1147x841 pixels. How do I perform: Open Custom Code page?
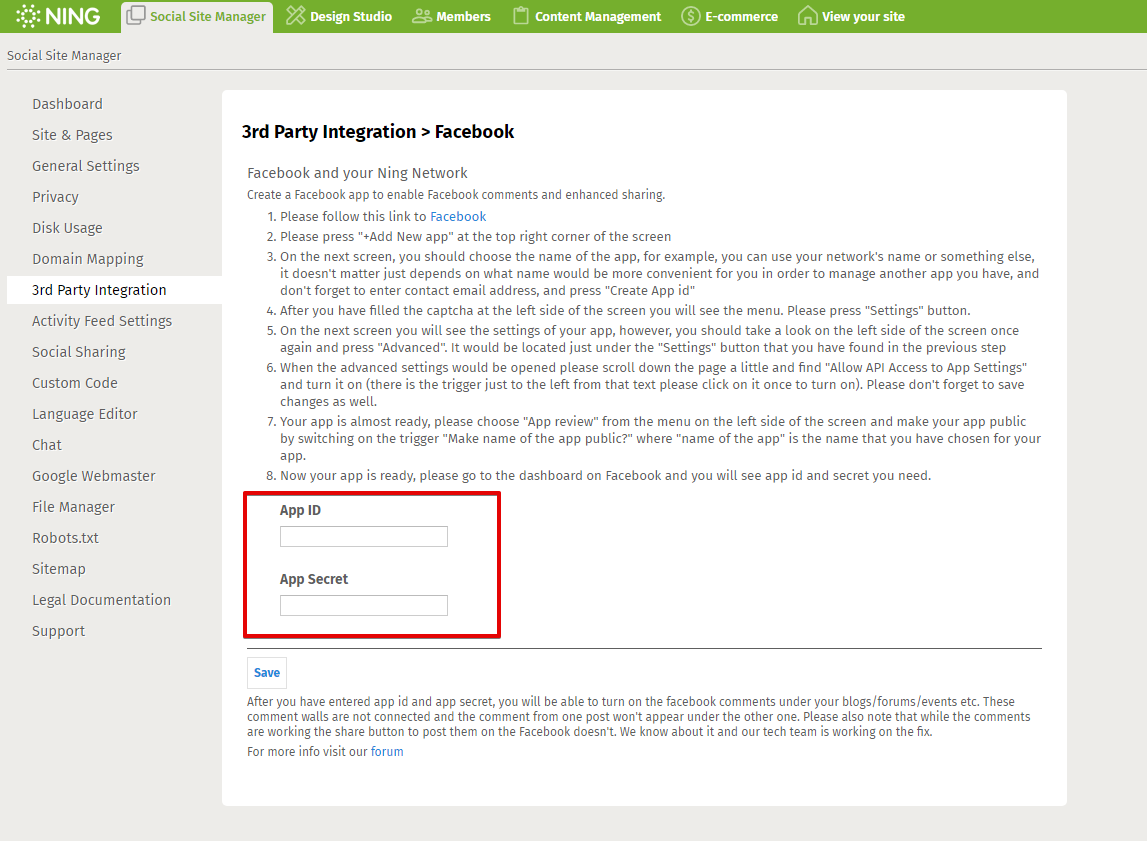75,383
